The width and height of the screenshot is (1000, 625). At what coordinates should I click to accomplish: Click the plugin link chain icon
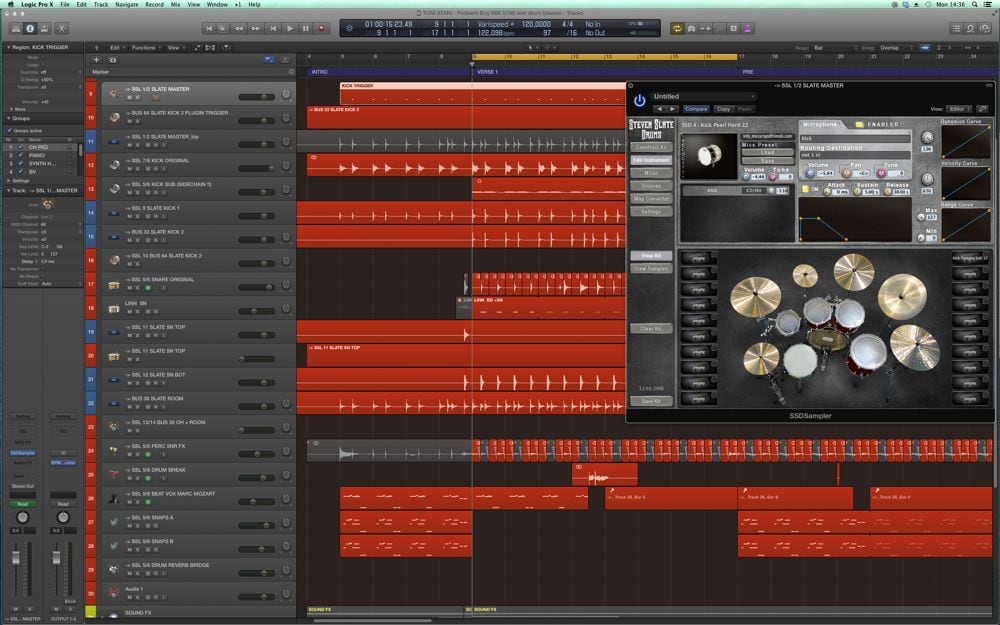coord(983,109)
